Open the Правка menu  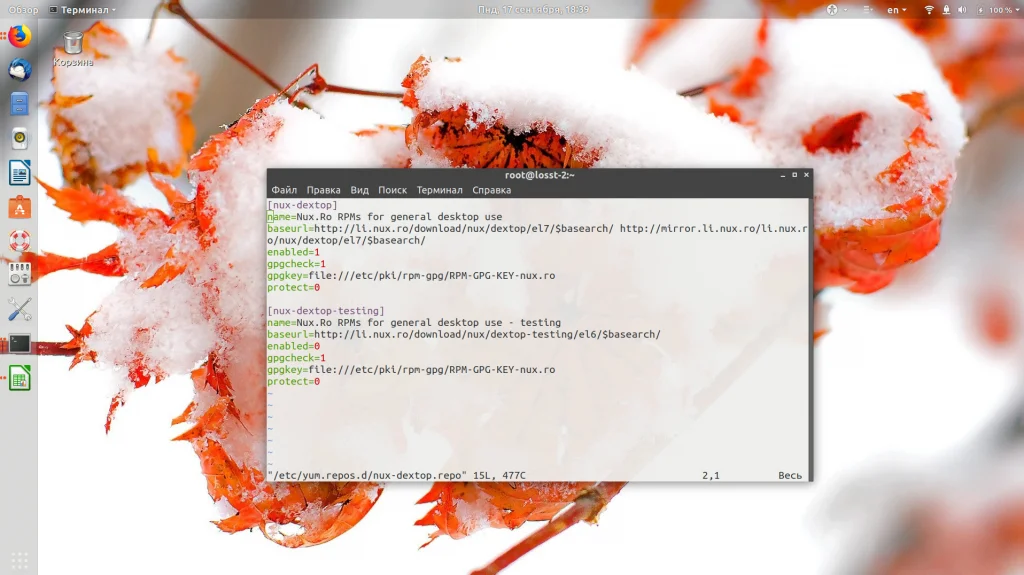(x=323, y=190)
